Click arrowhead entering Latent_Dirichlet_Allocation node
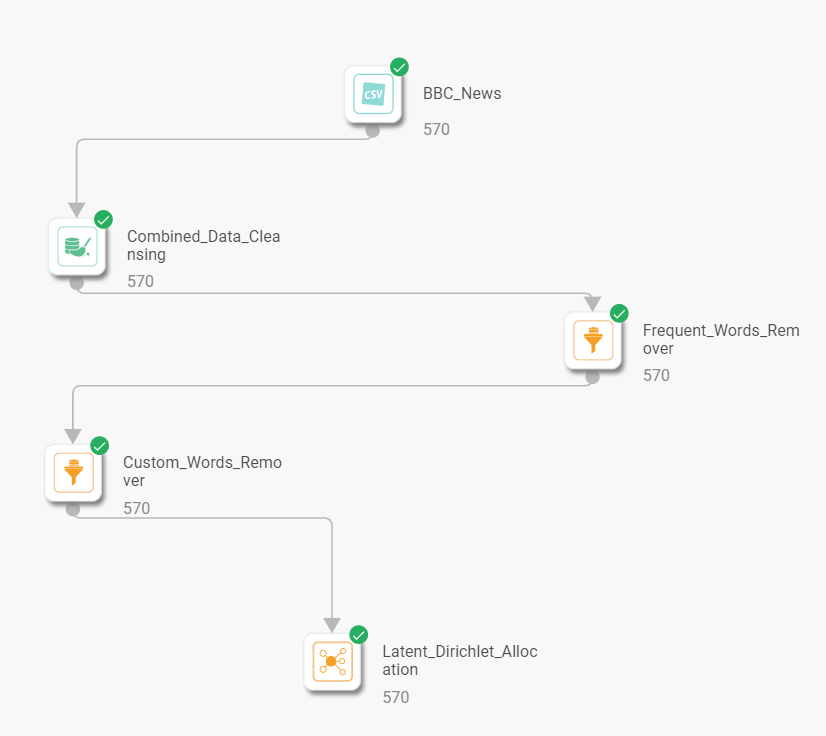The image size is (826, 736). [332, 625]
